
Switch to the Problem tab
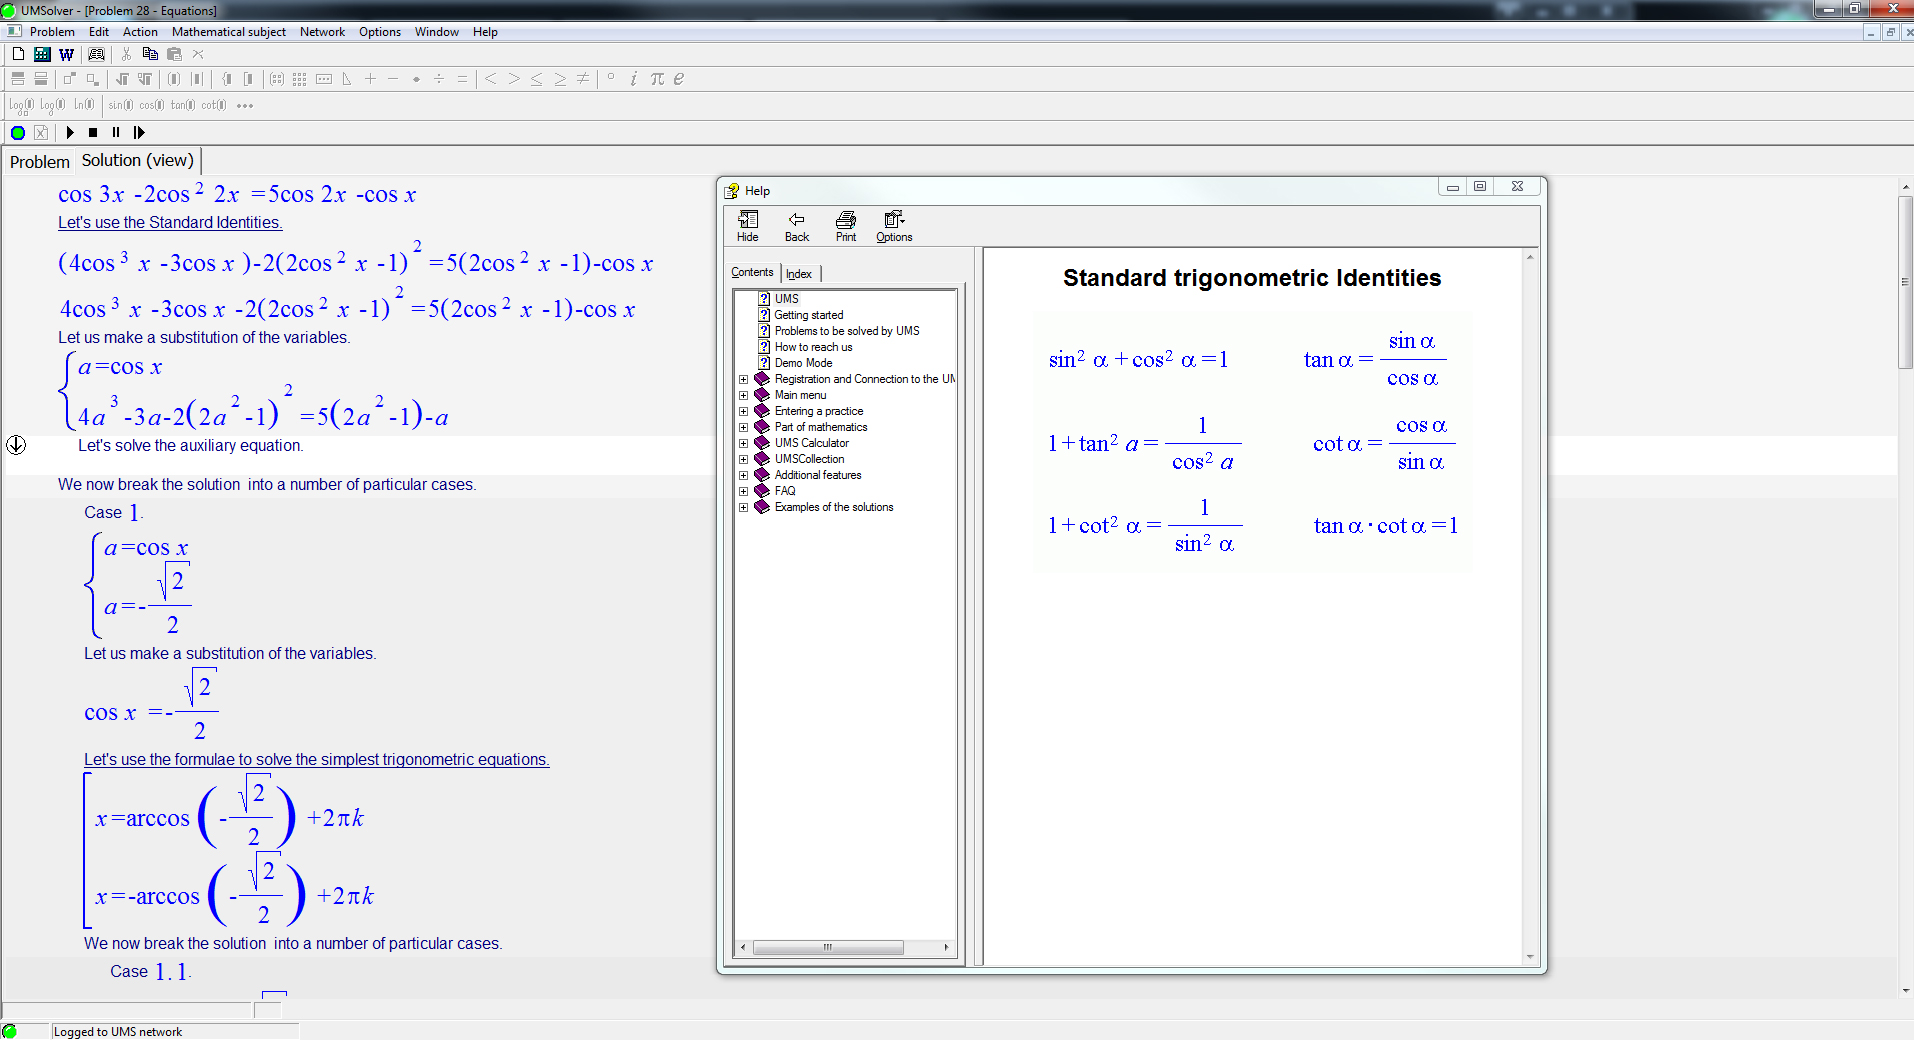tap(40, 162)
